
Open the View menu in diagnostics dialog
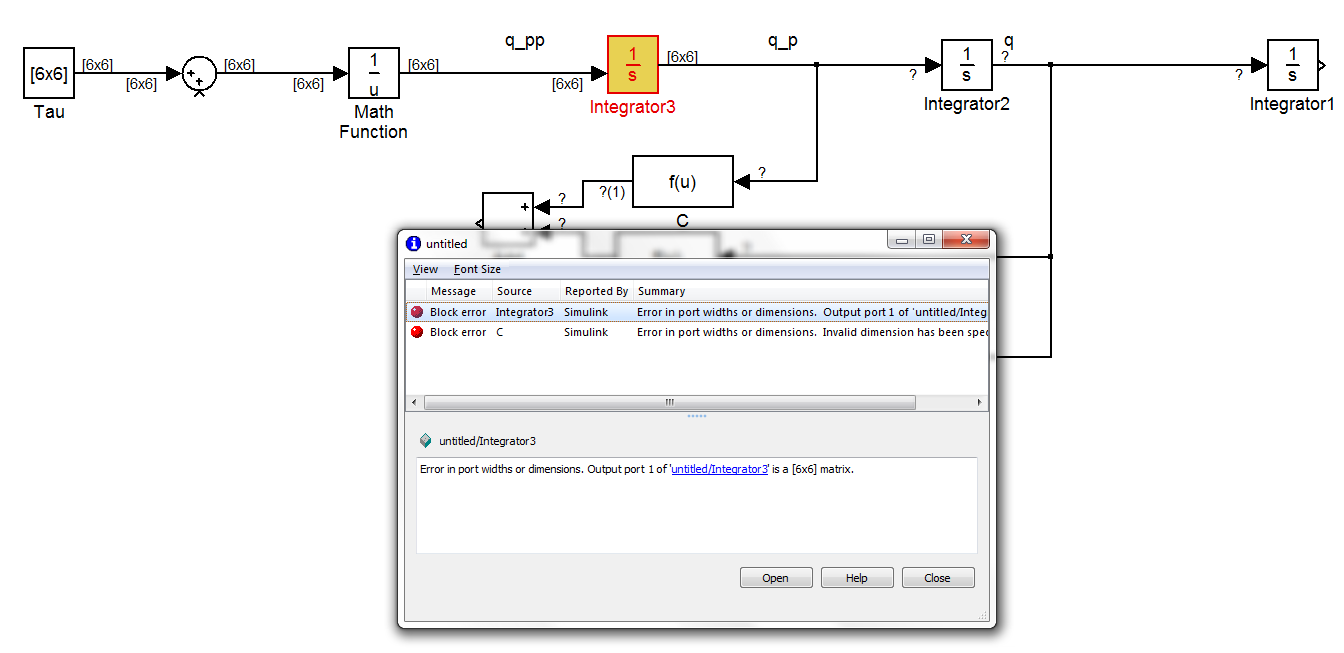[x=425, y=269]
